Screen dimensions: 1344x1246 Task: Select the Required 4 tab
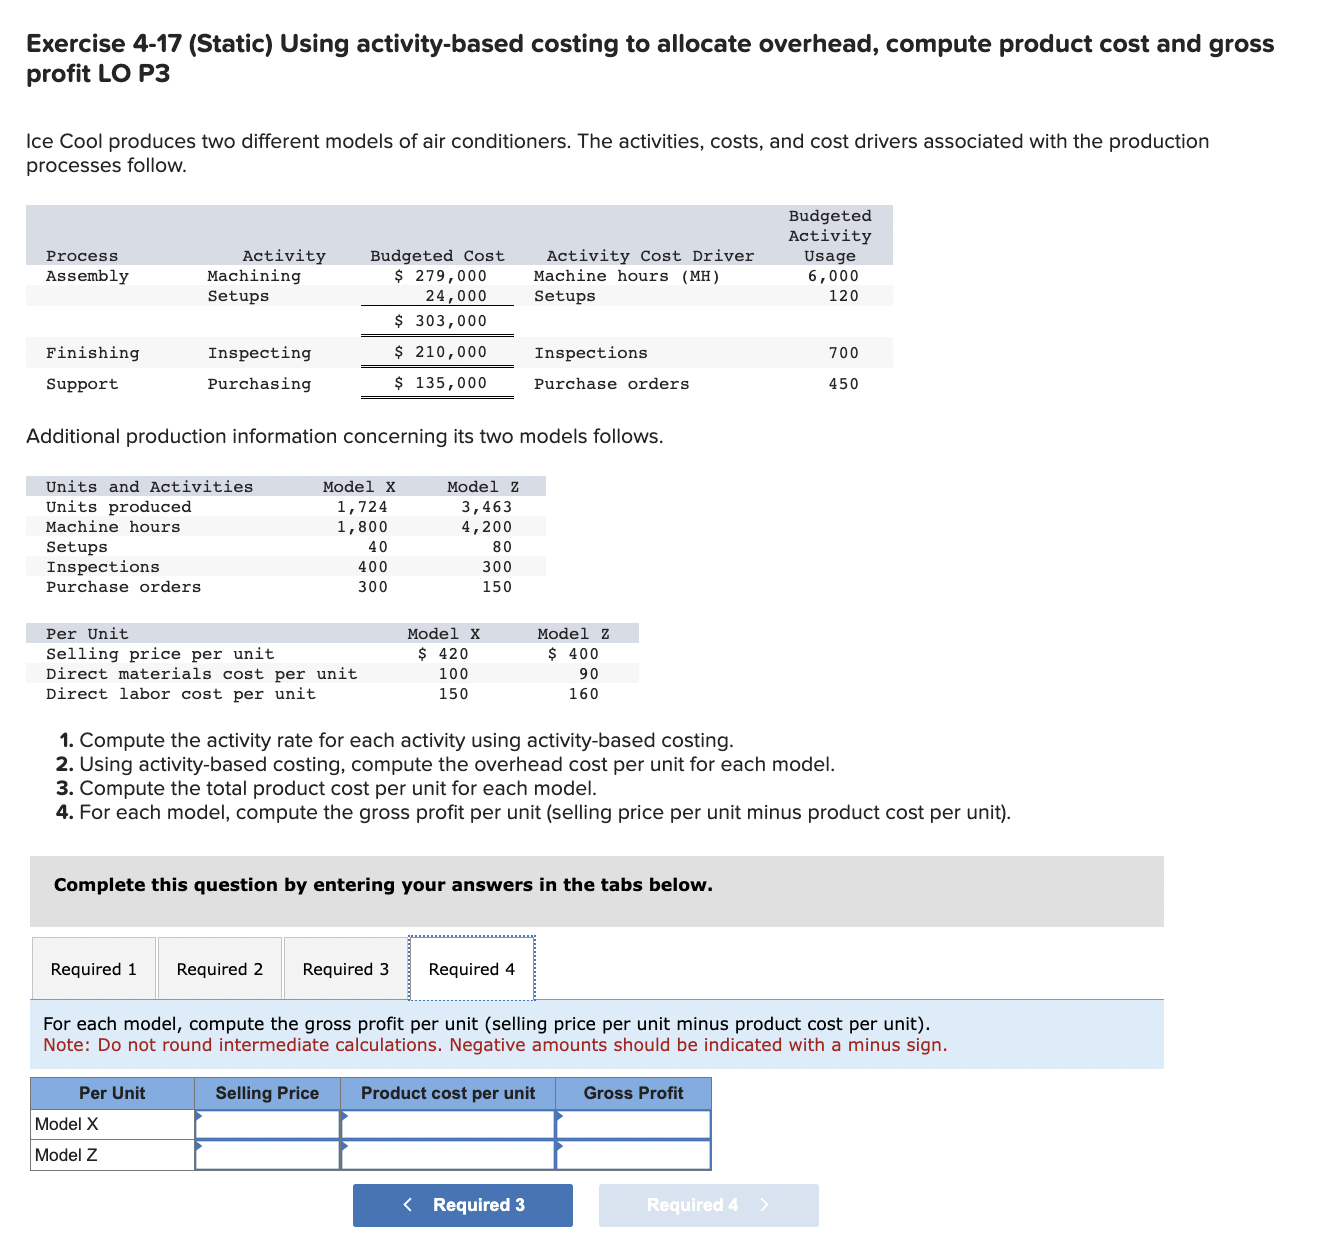coord(471,968)
